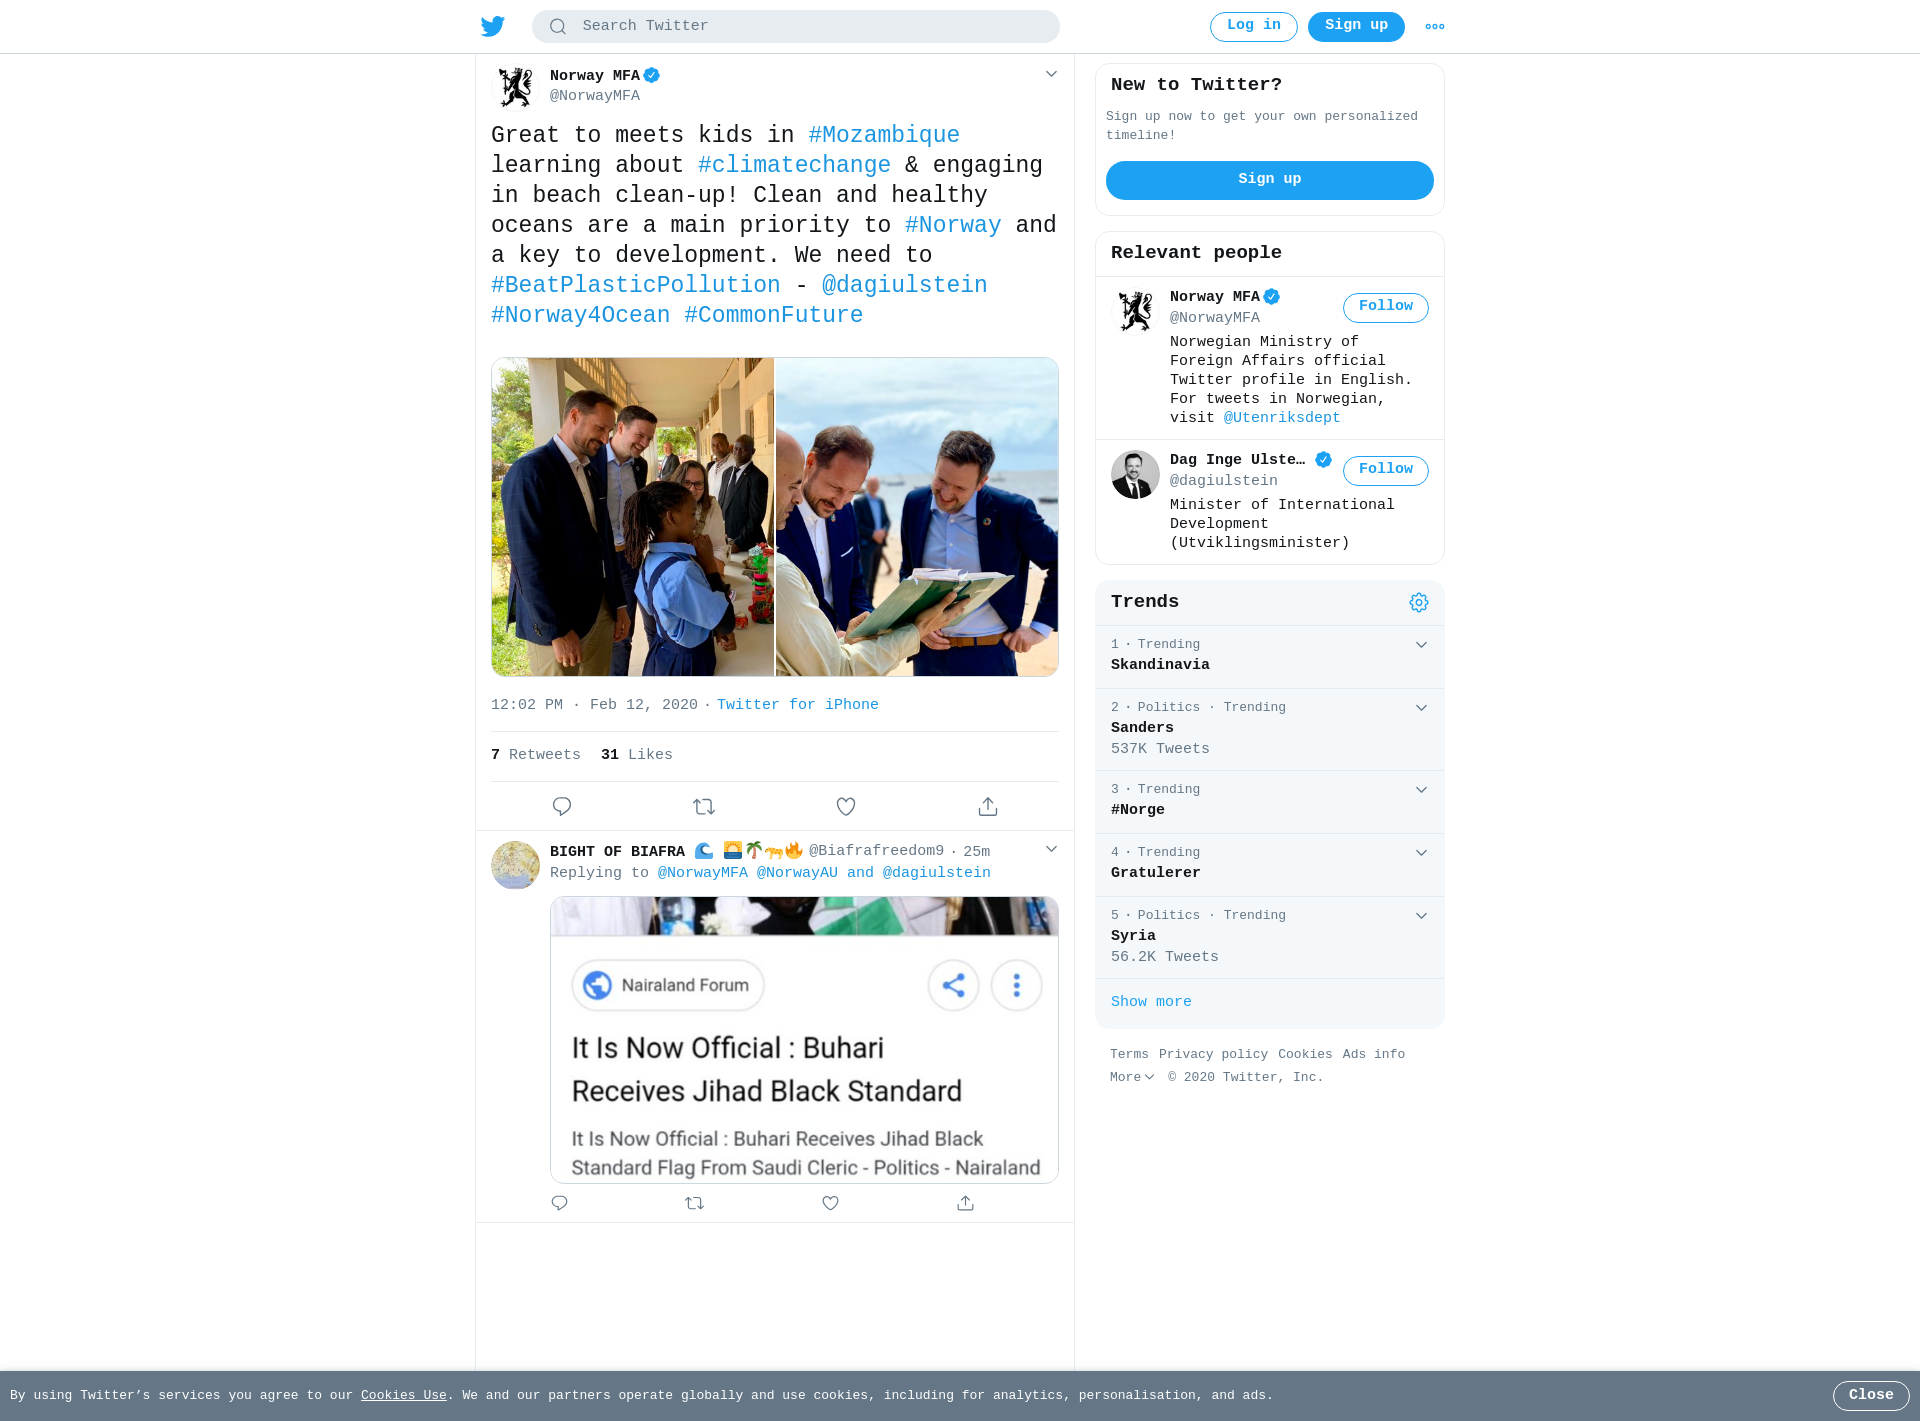Screen dimensions: 1920x1421
Task: Share the BIGHT OF BIAFRA reply
Action: tap(965, 1203)
